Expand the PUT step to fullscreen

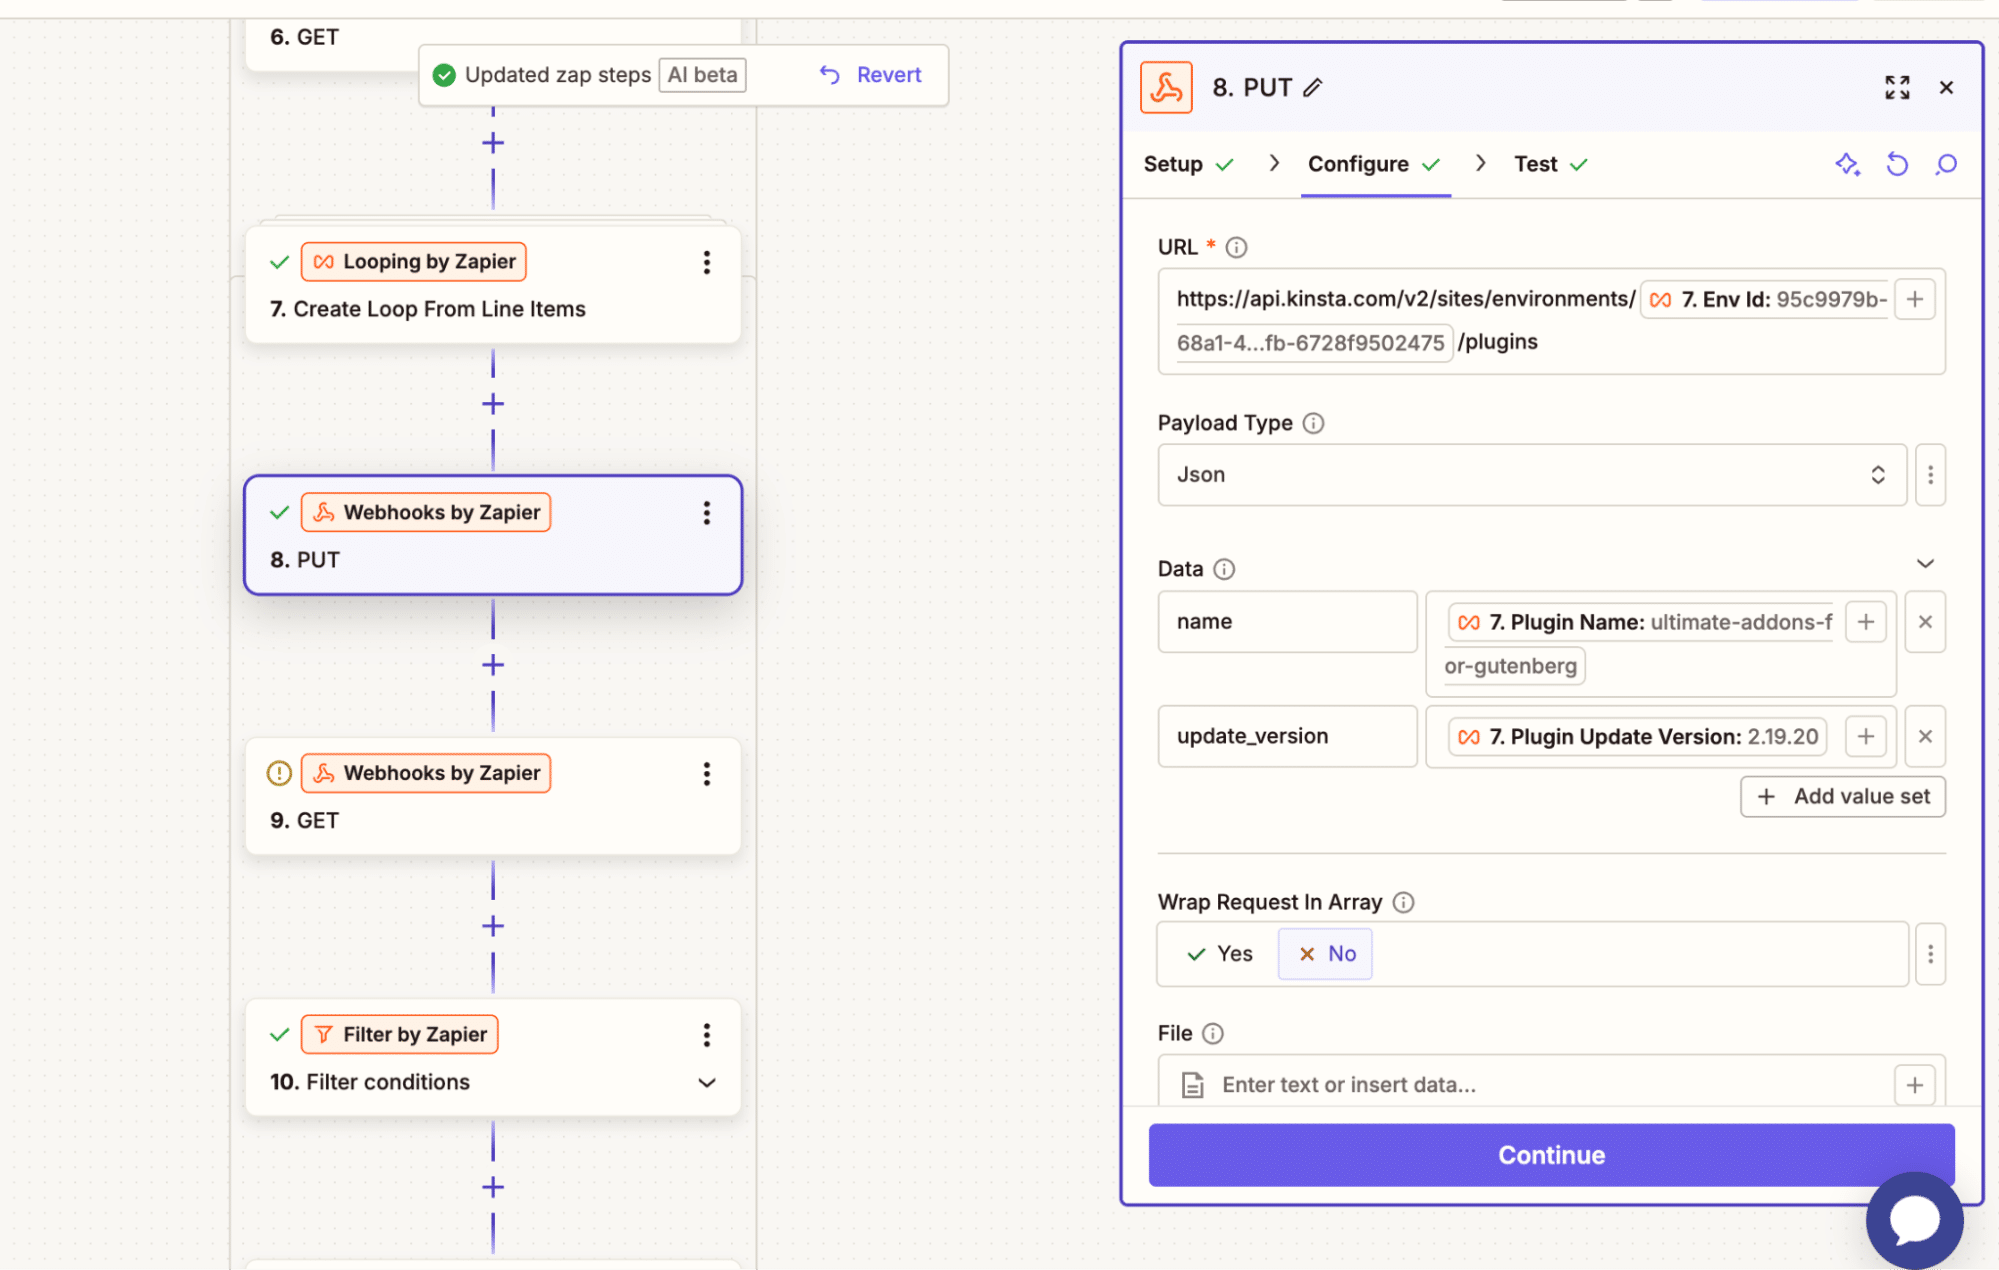(1897, 87)
